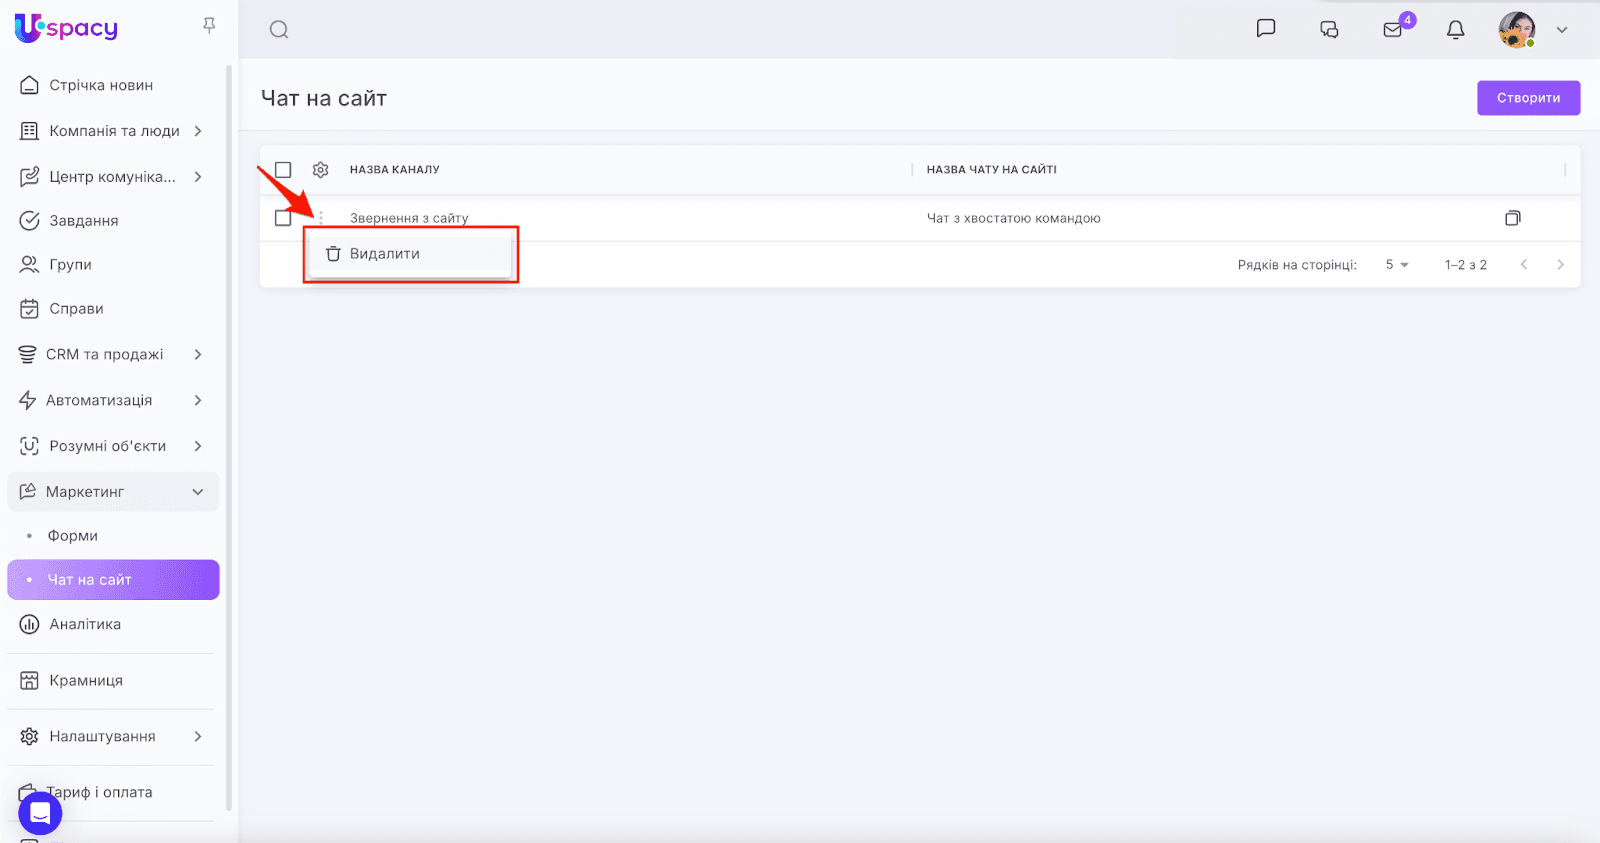Open the support chat bubble widget
Viewport: 1600px width, 843px height.
pyautogui.click(x=40, y=813)
